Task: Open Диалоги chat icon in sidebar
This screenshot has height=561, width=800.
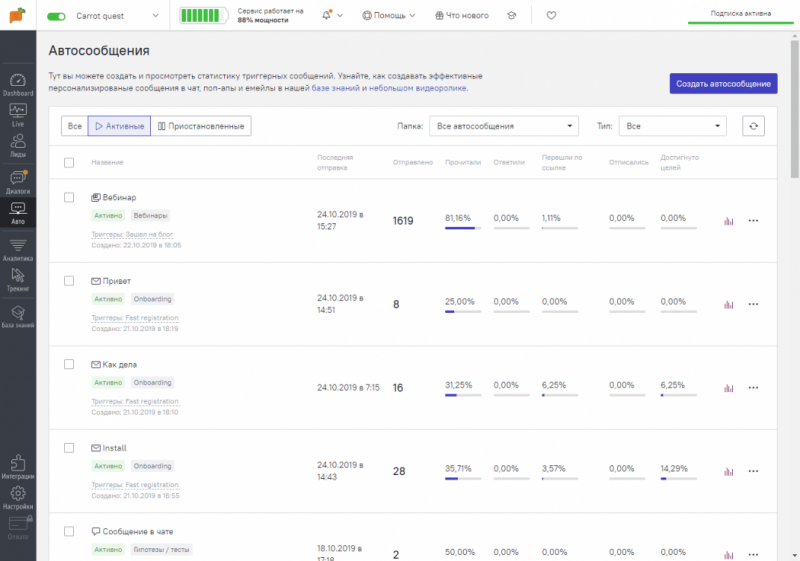Action: (17, 181)
